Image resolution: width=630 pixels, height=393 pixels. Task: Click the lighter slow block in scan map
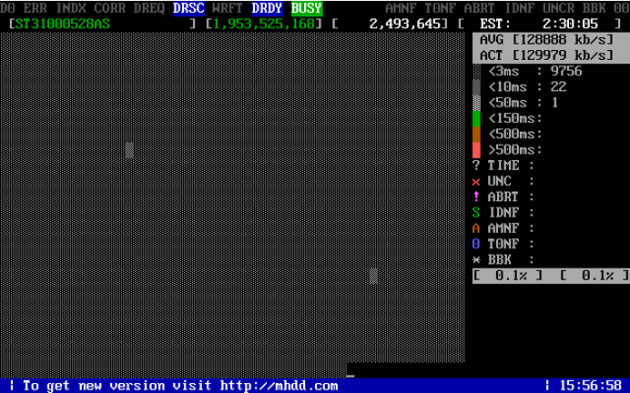373,276
